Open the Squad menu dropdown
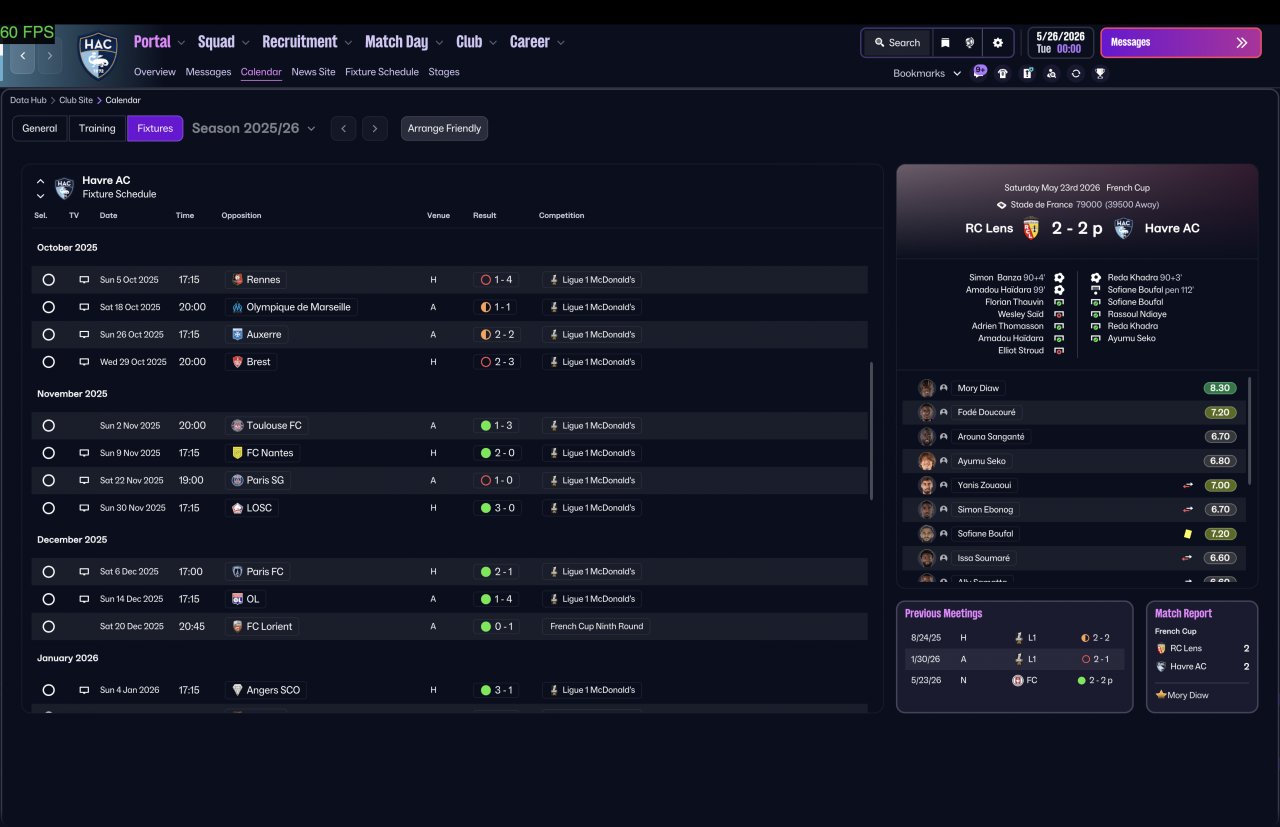This screenshot has width=1280, height=827. coord(224,42)
